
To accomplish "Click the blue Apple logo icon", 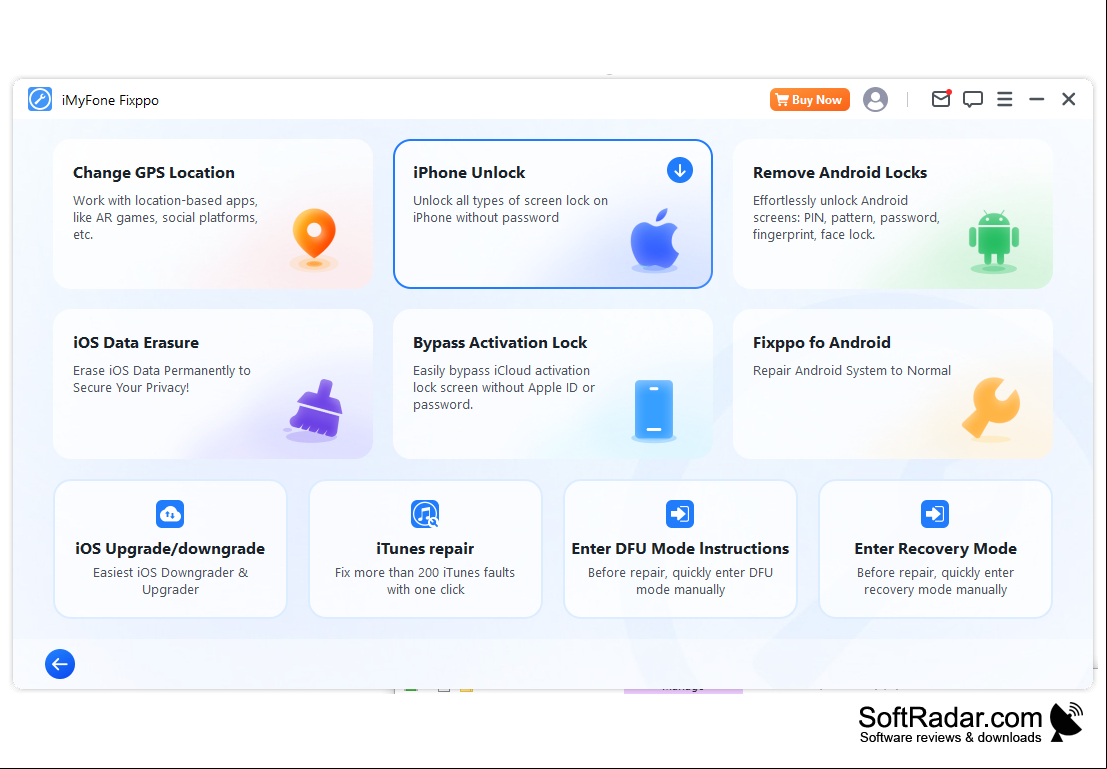I will pyautogui.click(x=654, y=240).
